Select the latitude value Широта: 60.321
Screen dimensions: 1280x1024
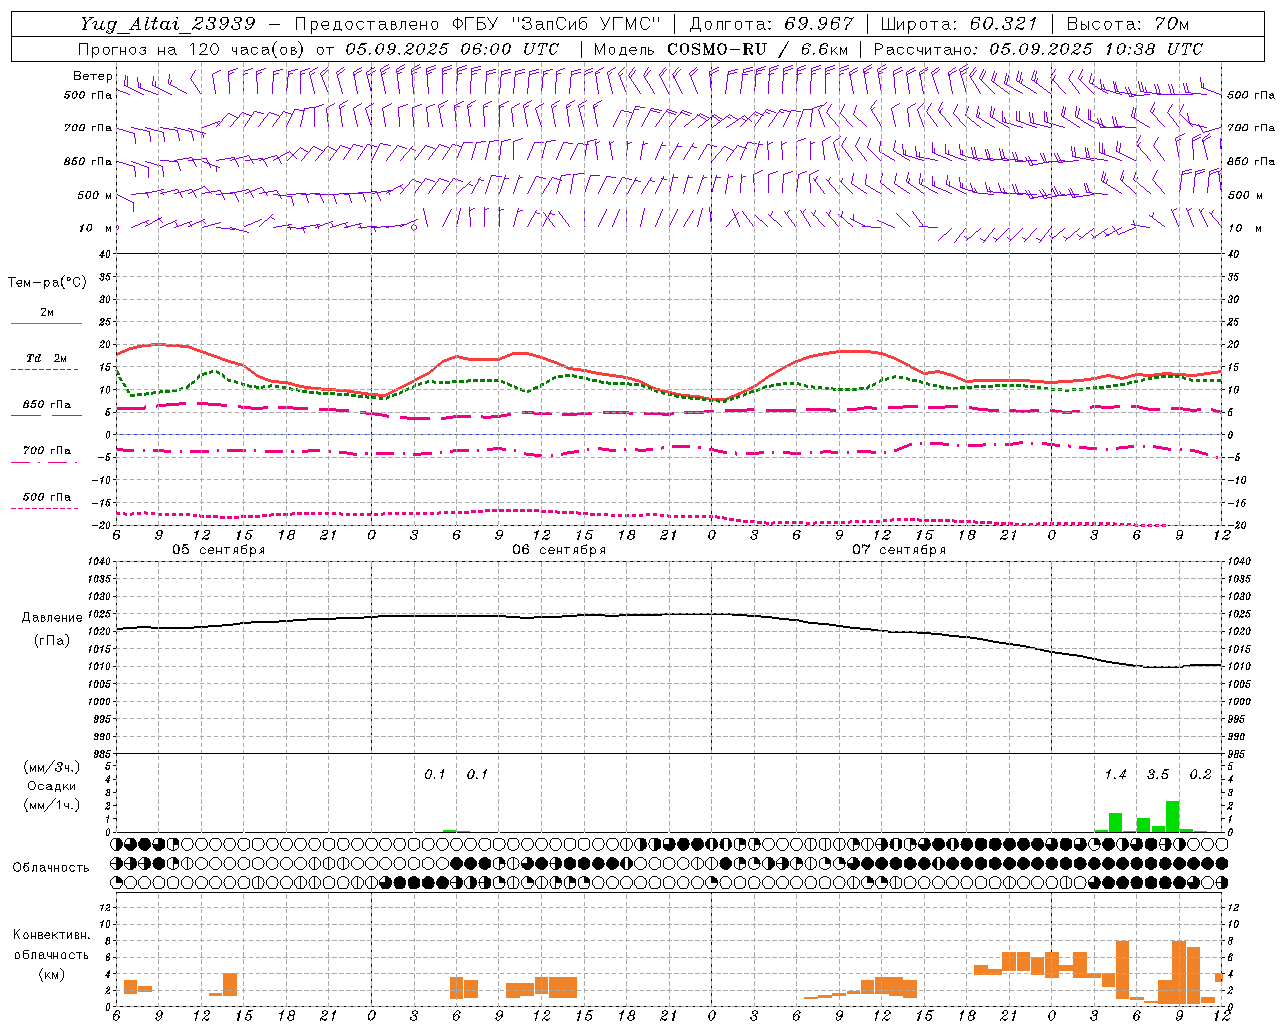[x=959, y=24]
